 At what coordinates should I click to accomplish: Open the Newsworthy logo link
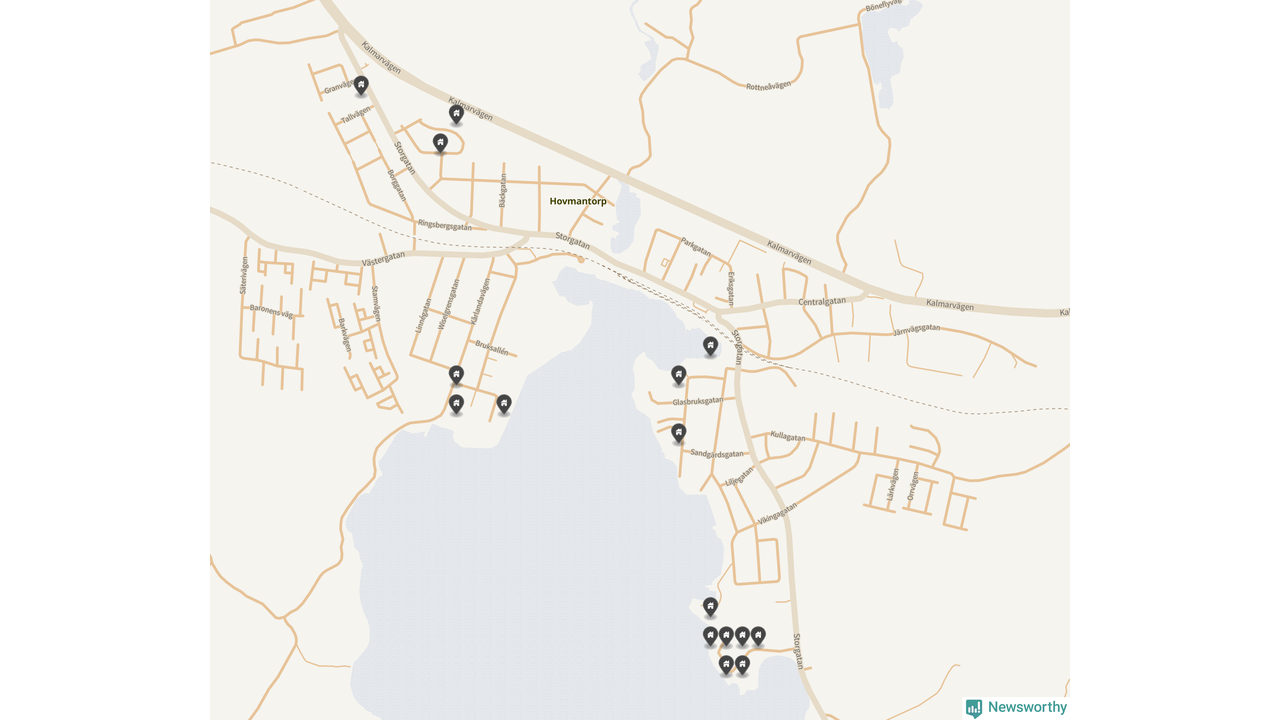pyautogui.click(x=1016, y=708)
